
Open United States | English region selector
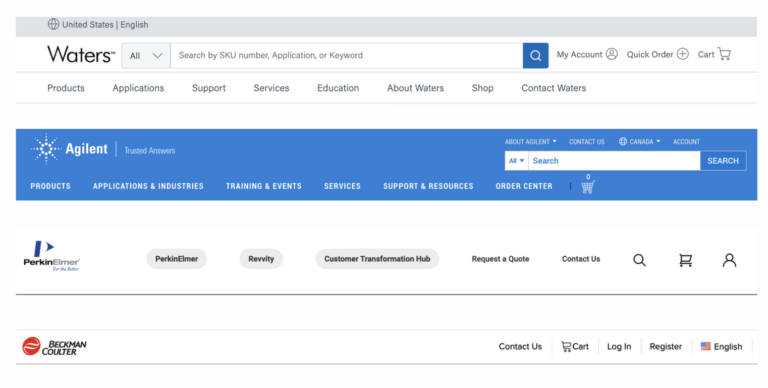pyautogui.click(x=98, y=24)
